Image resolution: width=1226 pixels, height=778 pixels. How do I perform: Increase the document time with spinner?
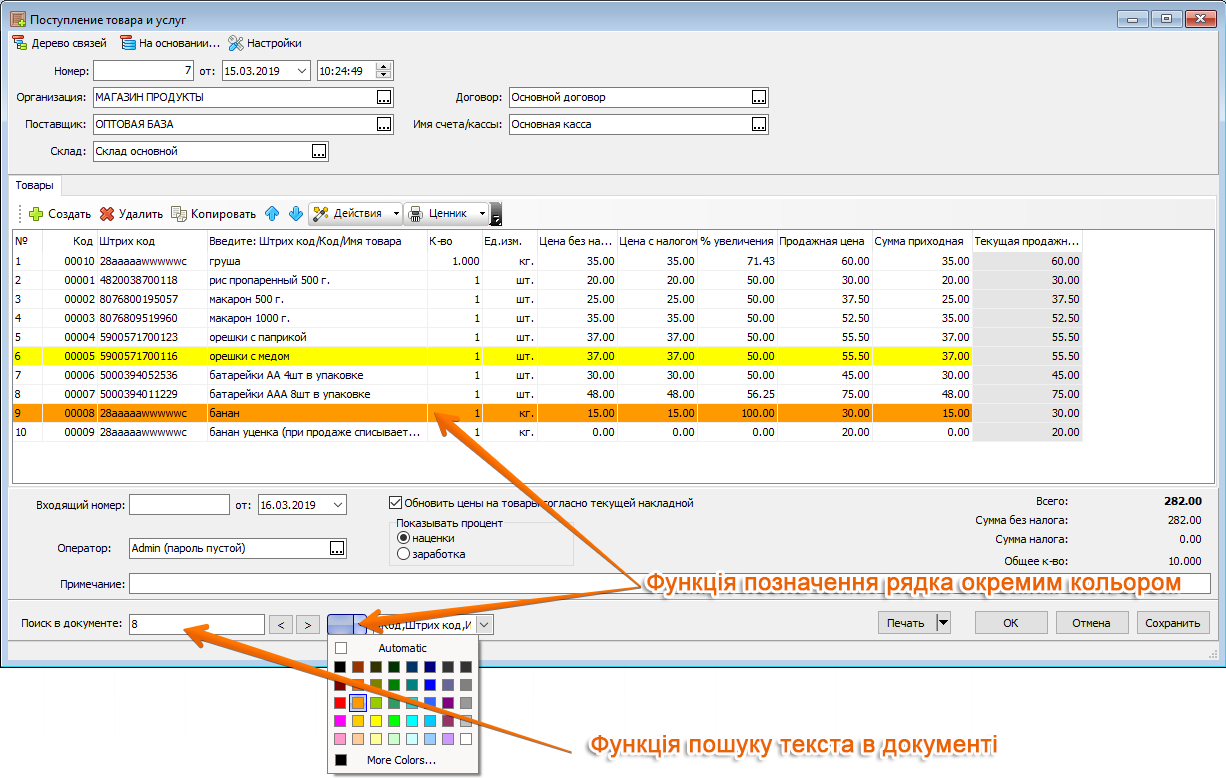385,66
